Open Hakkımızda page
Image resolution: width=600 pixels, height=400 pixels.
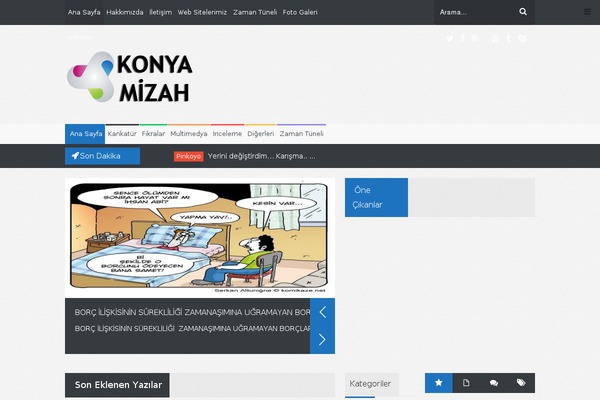coord(125,12)
